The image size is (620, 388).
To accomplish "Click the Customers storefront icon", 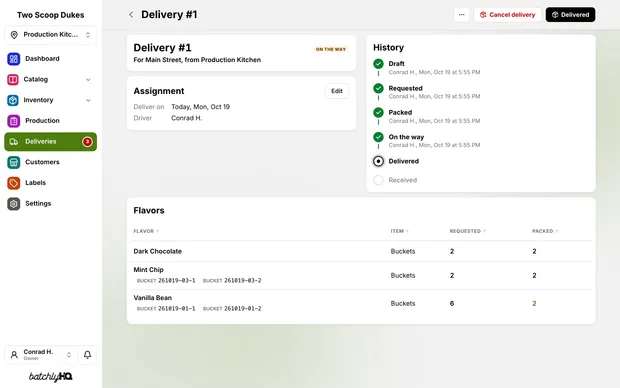I will (x=13, y=162).
